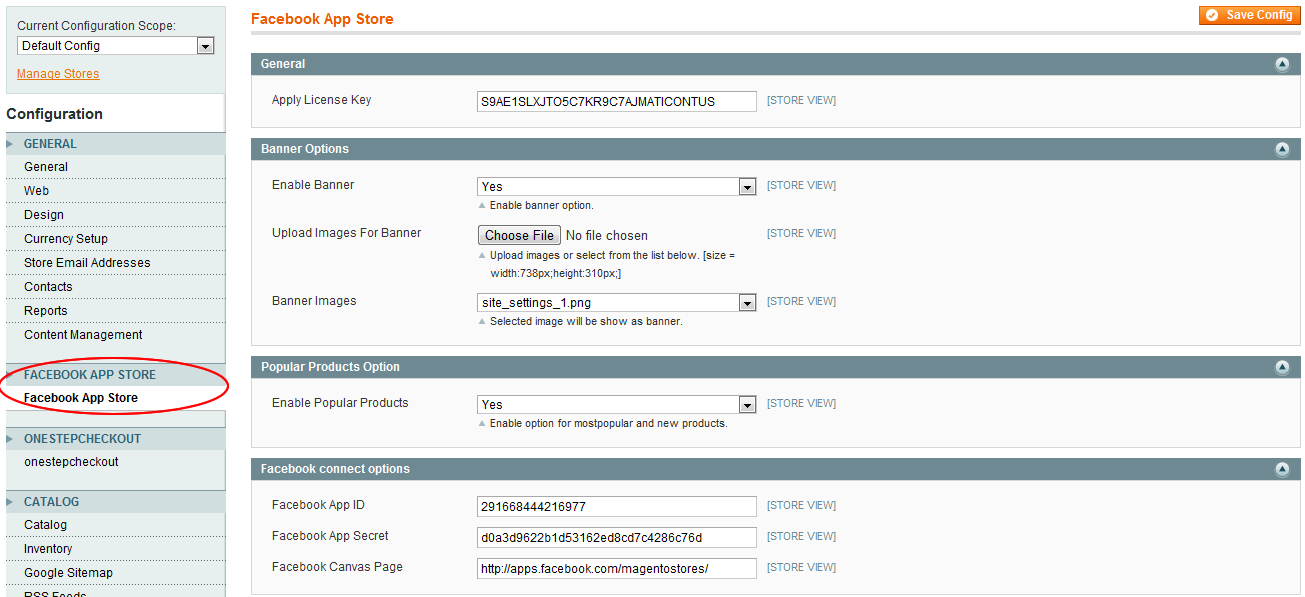Click the 'Enable Popular Products' label
The image size is (1305, 597).
[x=340, y=403]
